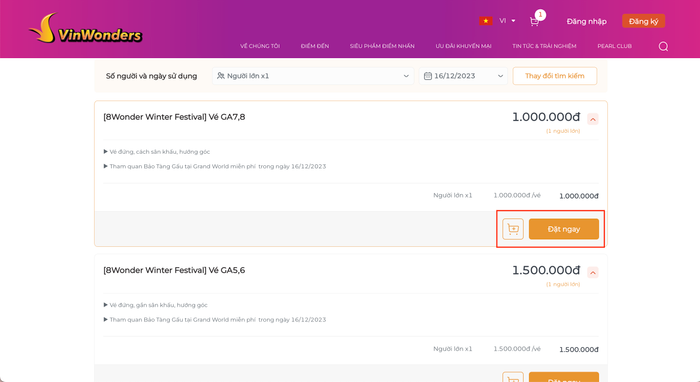Viewport: 700px width, 382px height.
Task: Click Thay đổi tìm kiếm button
Action: (x=554, y=76)
